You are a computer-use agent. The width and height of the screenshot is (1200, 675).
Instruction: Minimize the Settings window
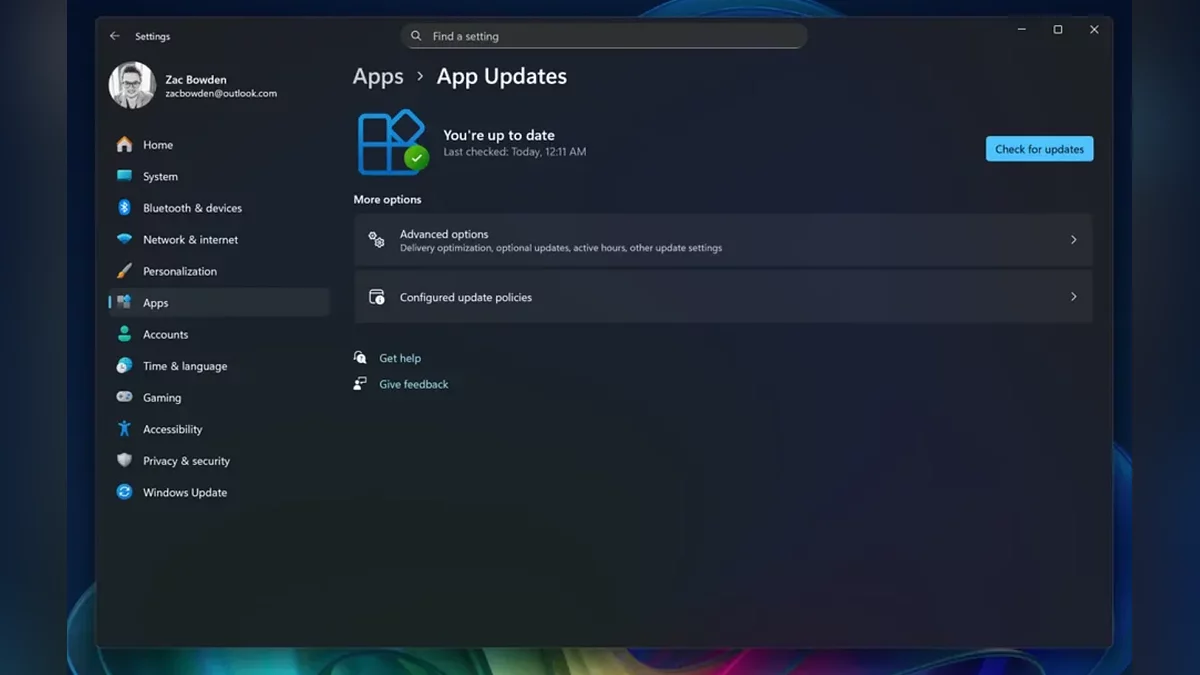1021,30
